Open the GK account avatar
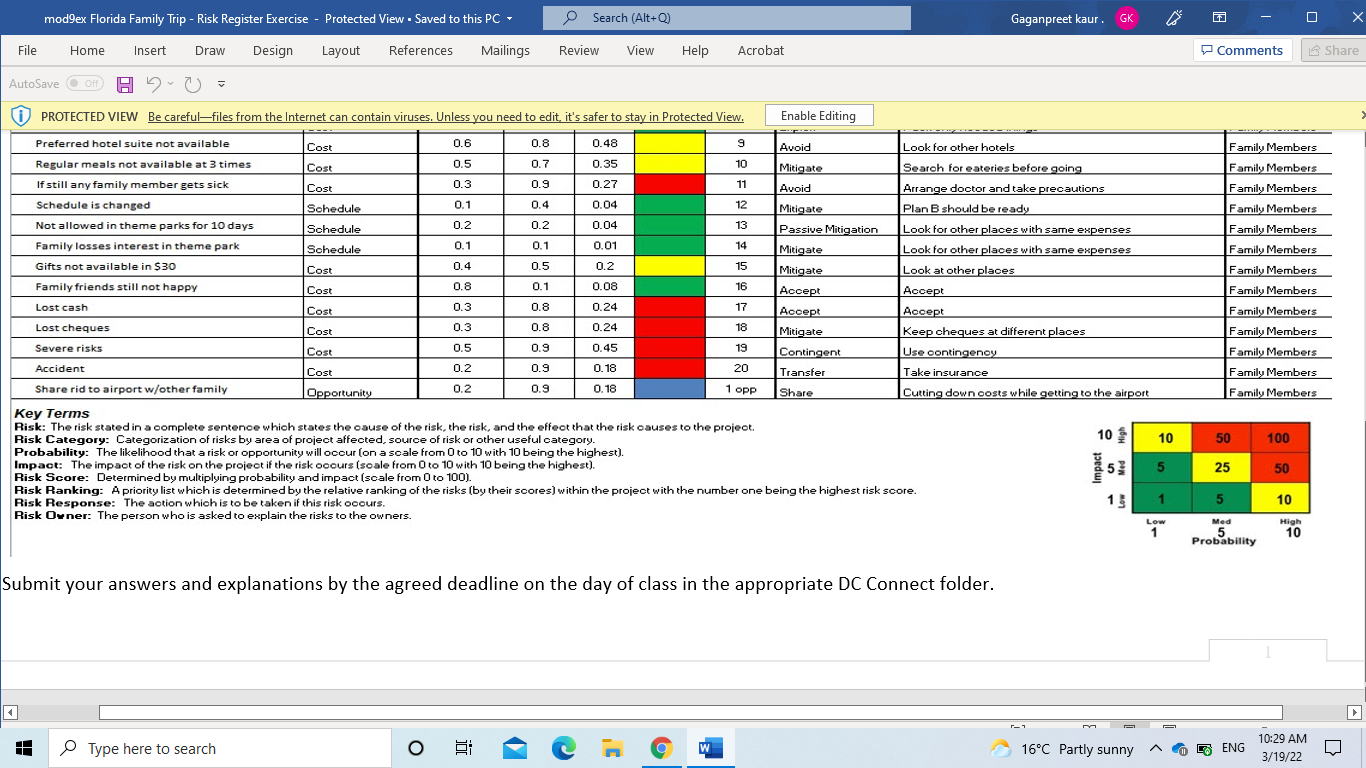1366x768 pixels. pyautogui.click(x=1127, y=18)
